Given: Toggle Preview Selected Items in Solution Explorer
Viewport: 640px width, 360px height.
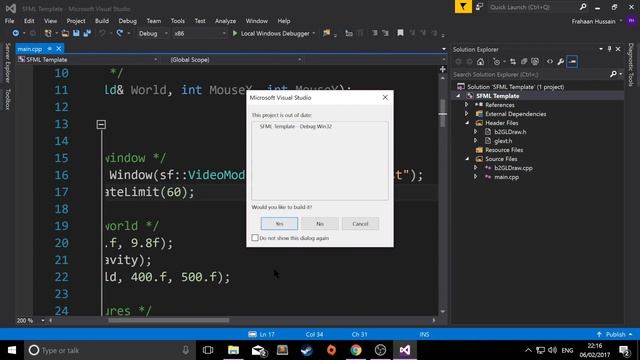Looking at the screenshot, I should [572, 62].
